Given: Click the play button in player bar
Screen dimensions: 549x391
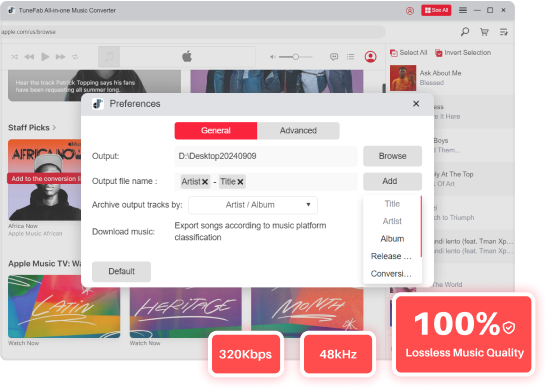Looking at the screenshot, I should [45, 57].
